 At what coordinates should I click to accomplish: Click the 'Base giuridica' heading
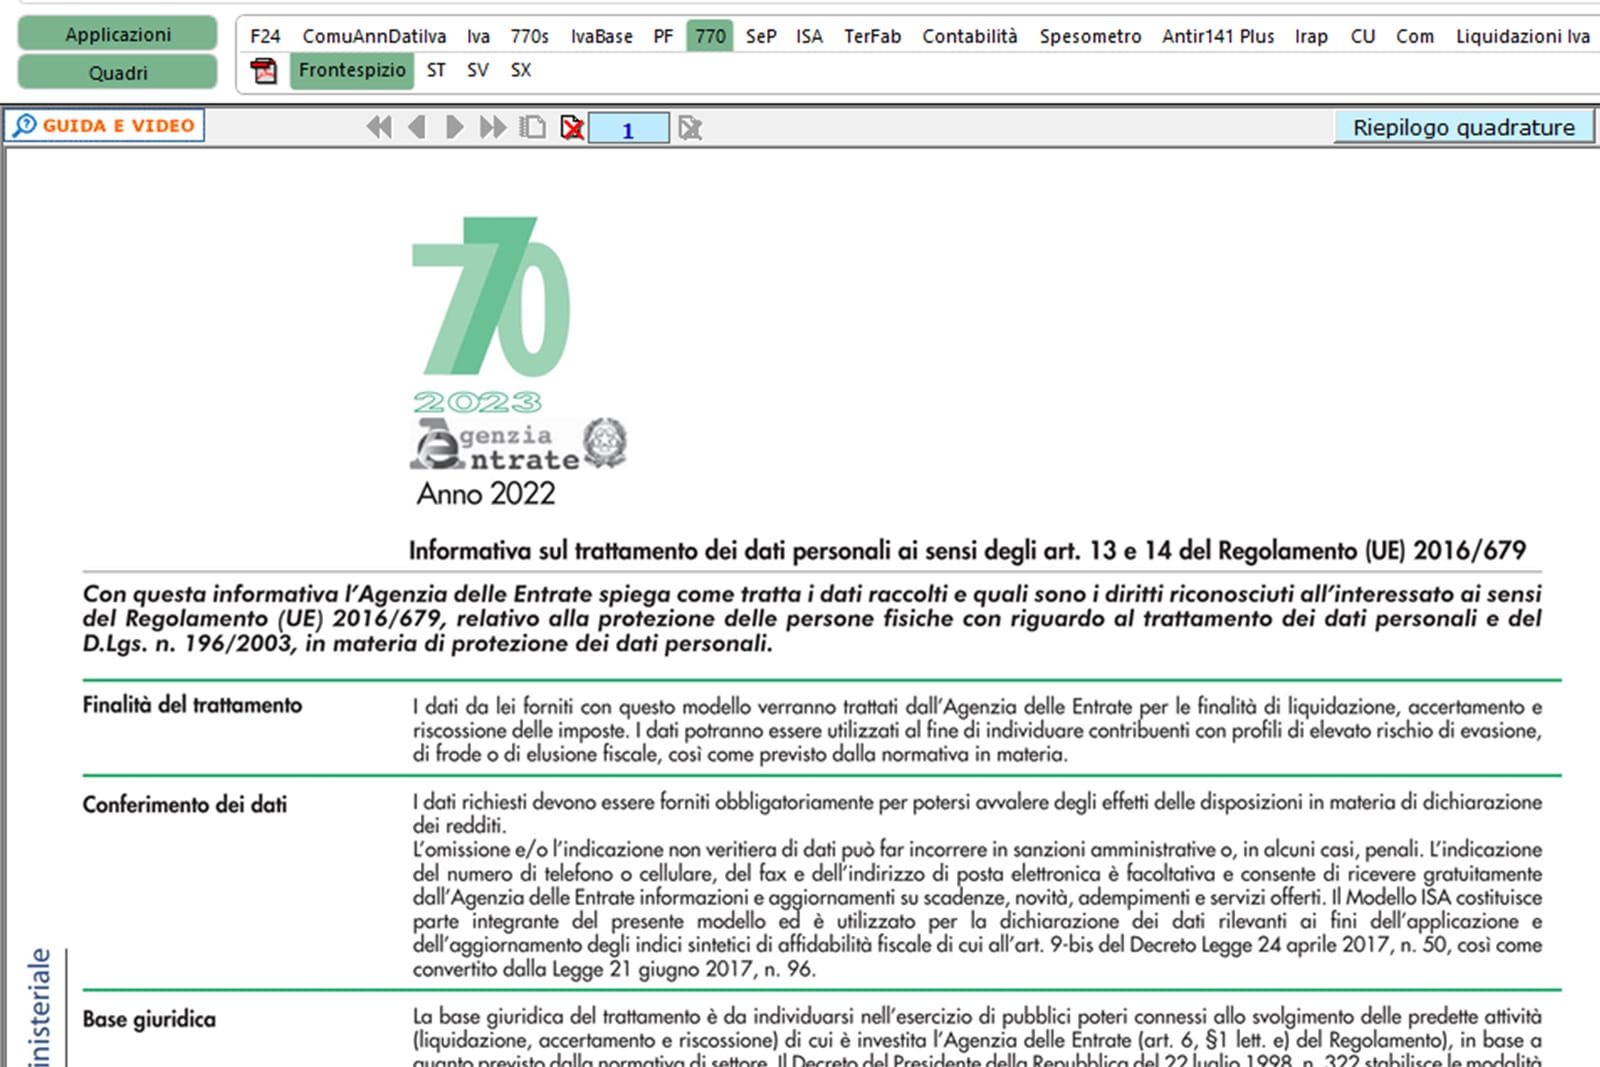(x=149, y=1019)
